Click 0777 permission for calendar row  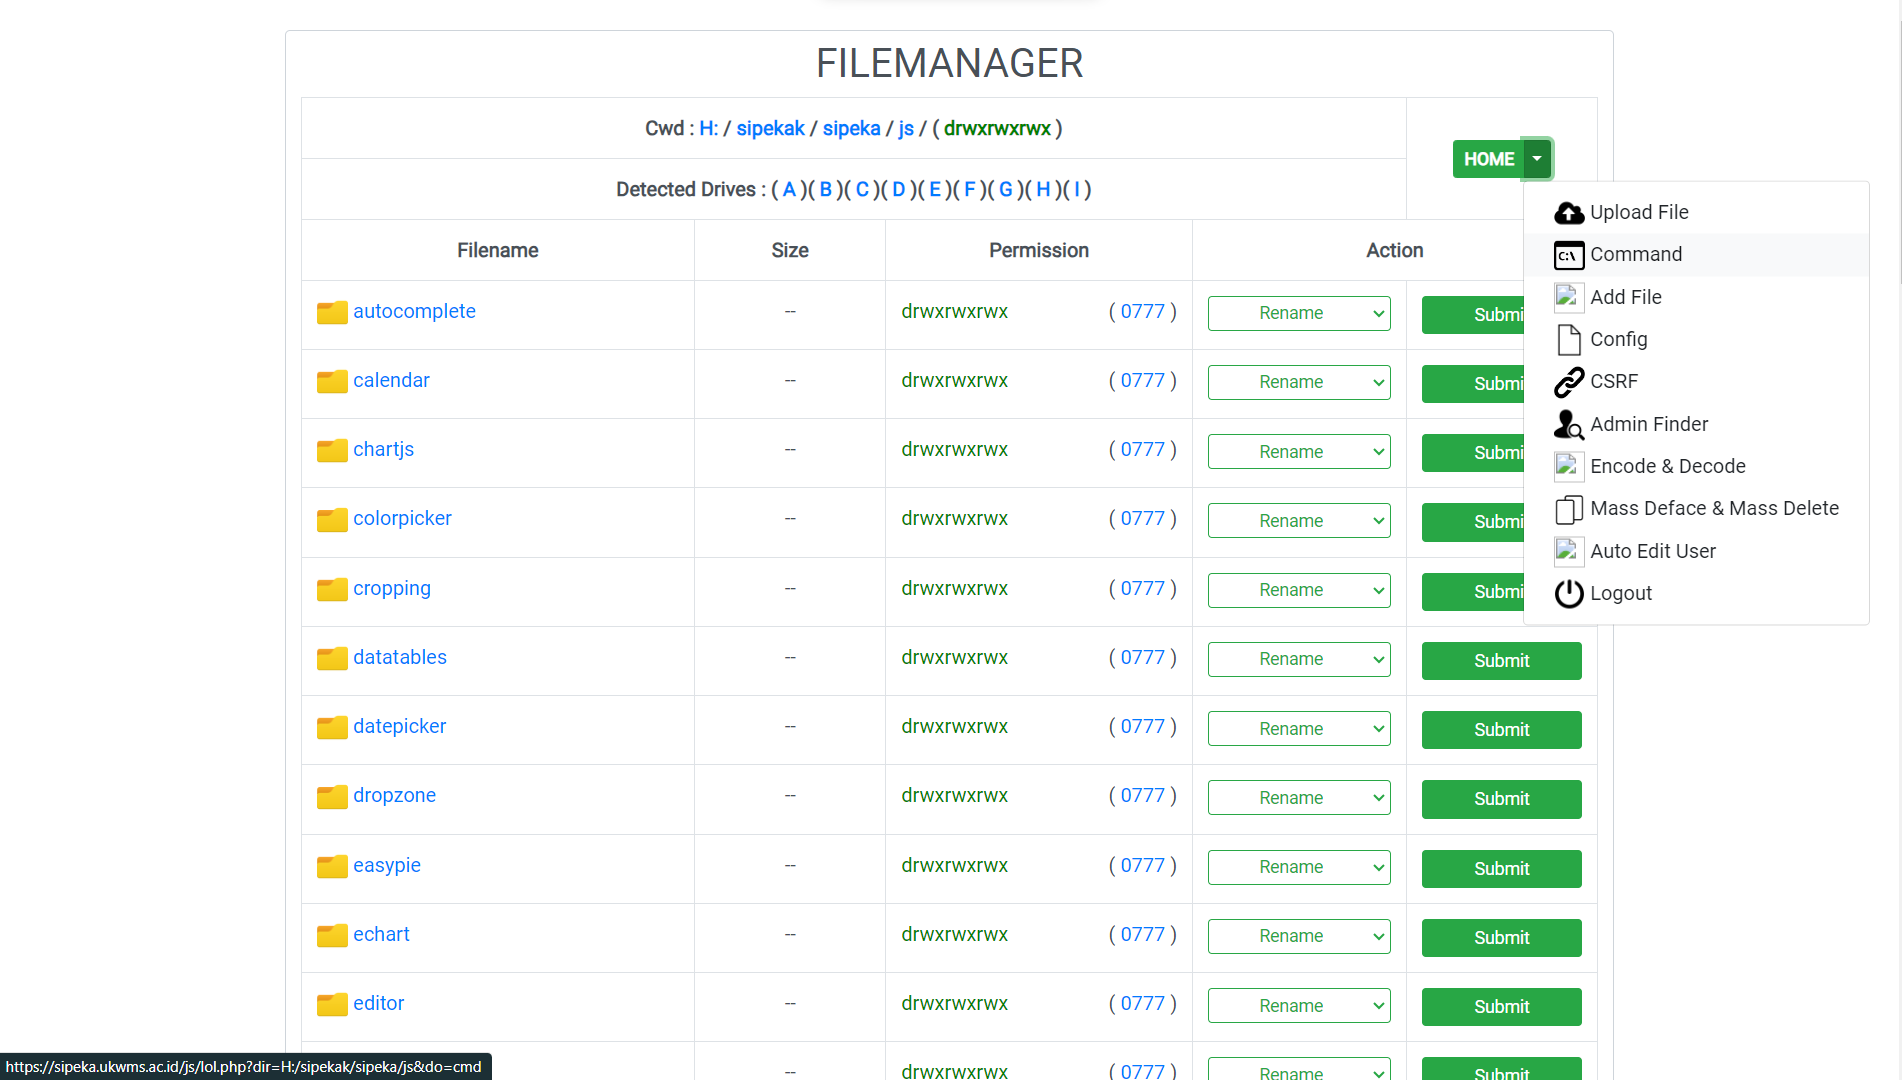(1142, 380)
